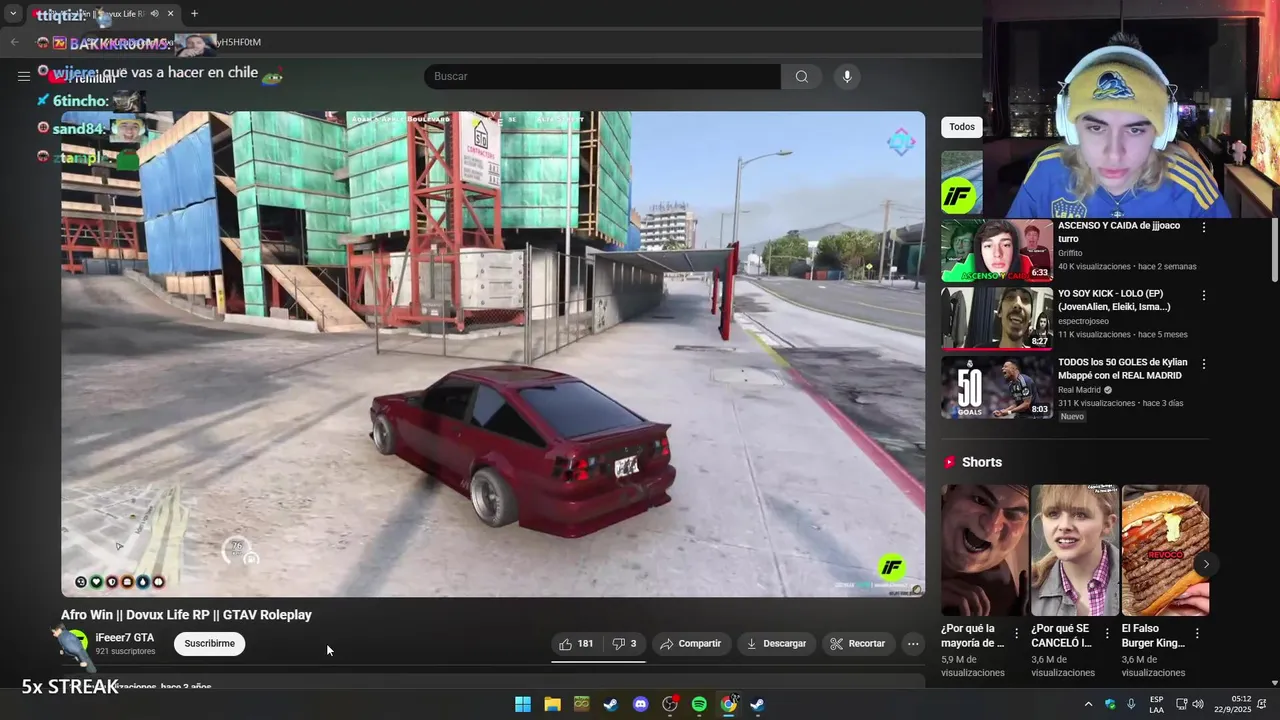Viewport: 1280px width, 720px height.
Task: Open the YouTube hamburger guide menu
Action: pyautogui.click(x=23, y=76)
